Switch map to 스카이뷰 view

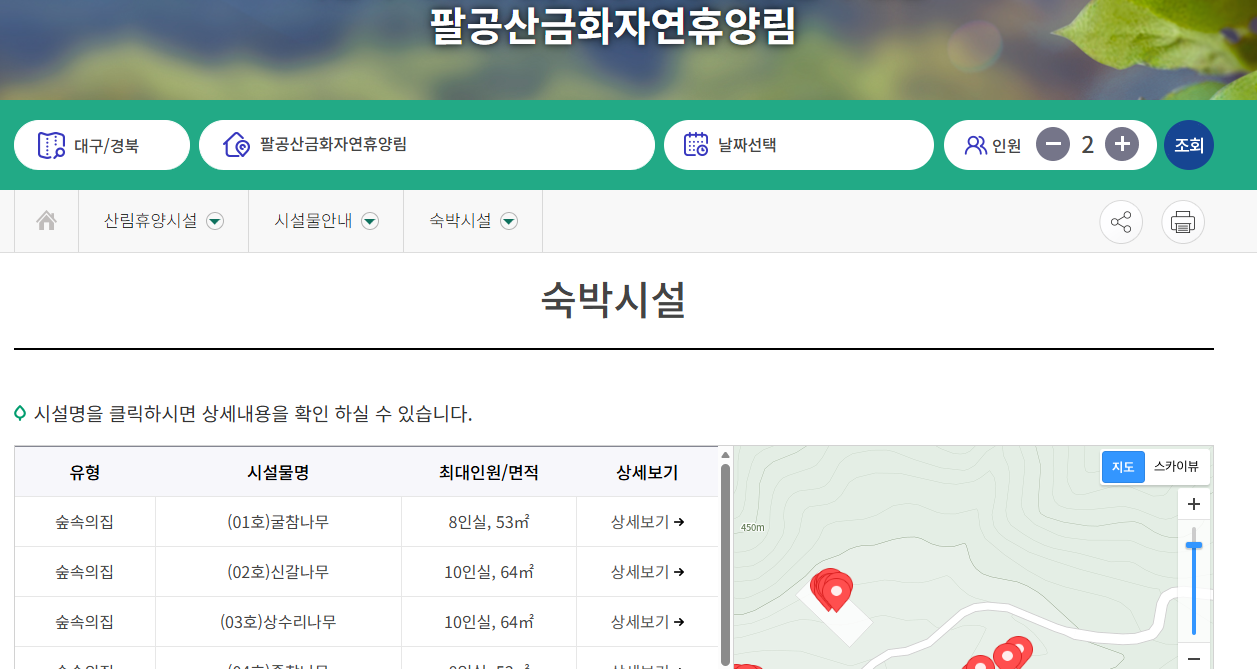(x=1176, y=467)
